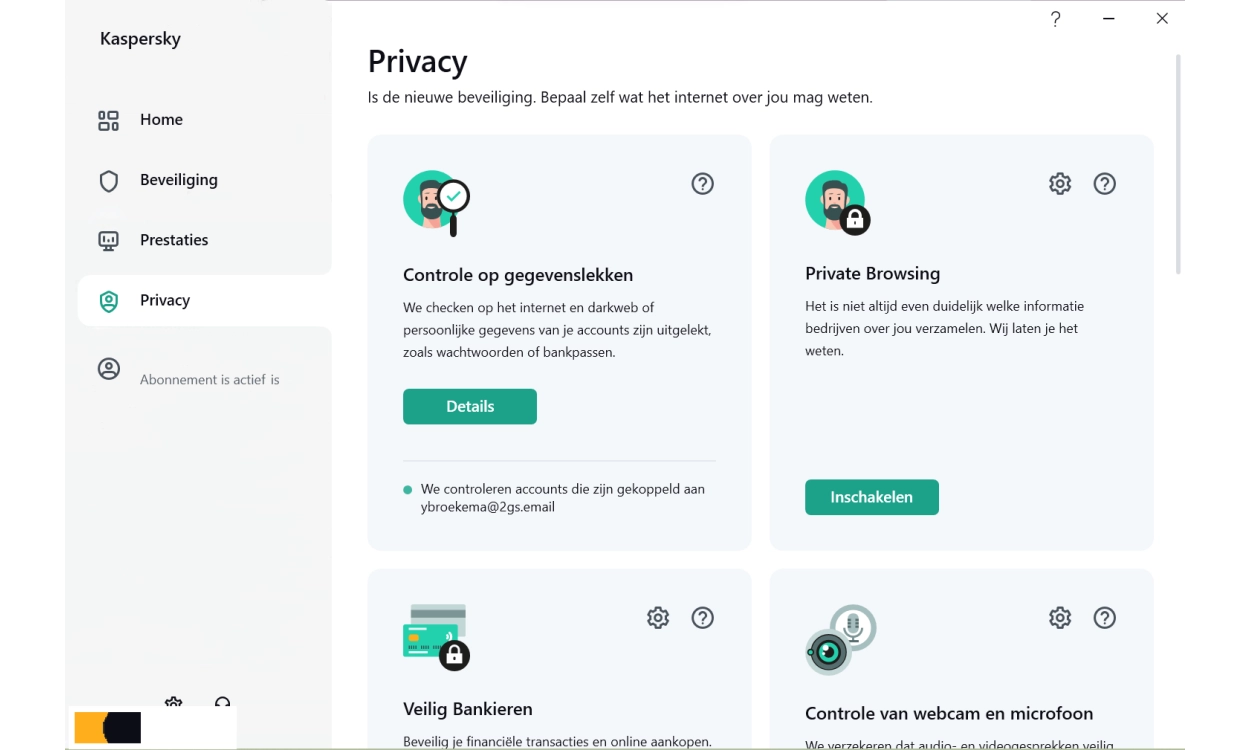
Task: Open help for Controle op gegevenslekken
Action: [x=703, y=184]
